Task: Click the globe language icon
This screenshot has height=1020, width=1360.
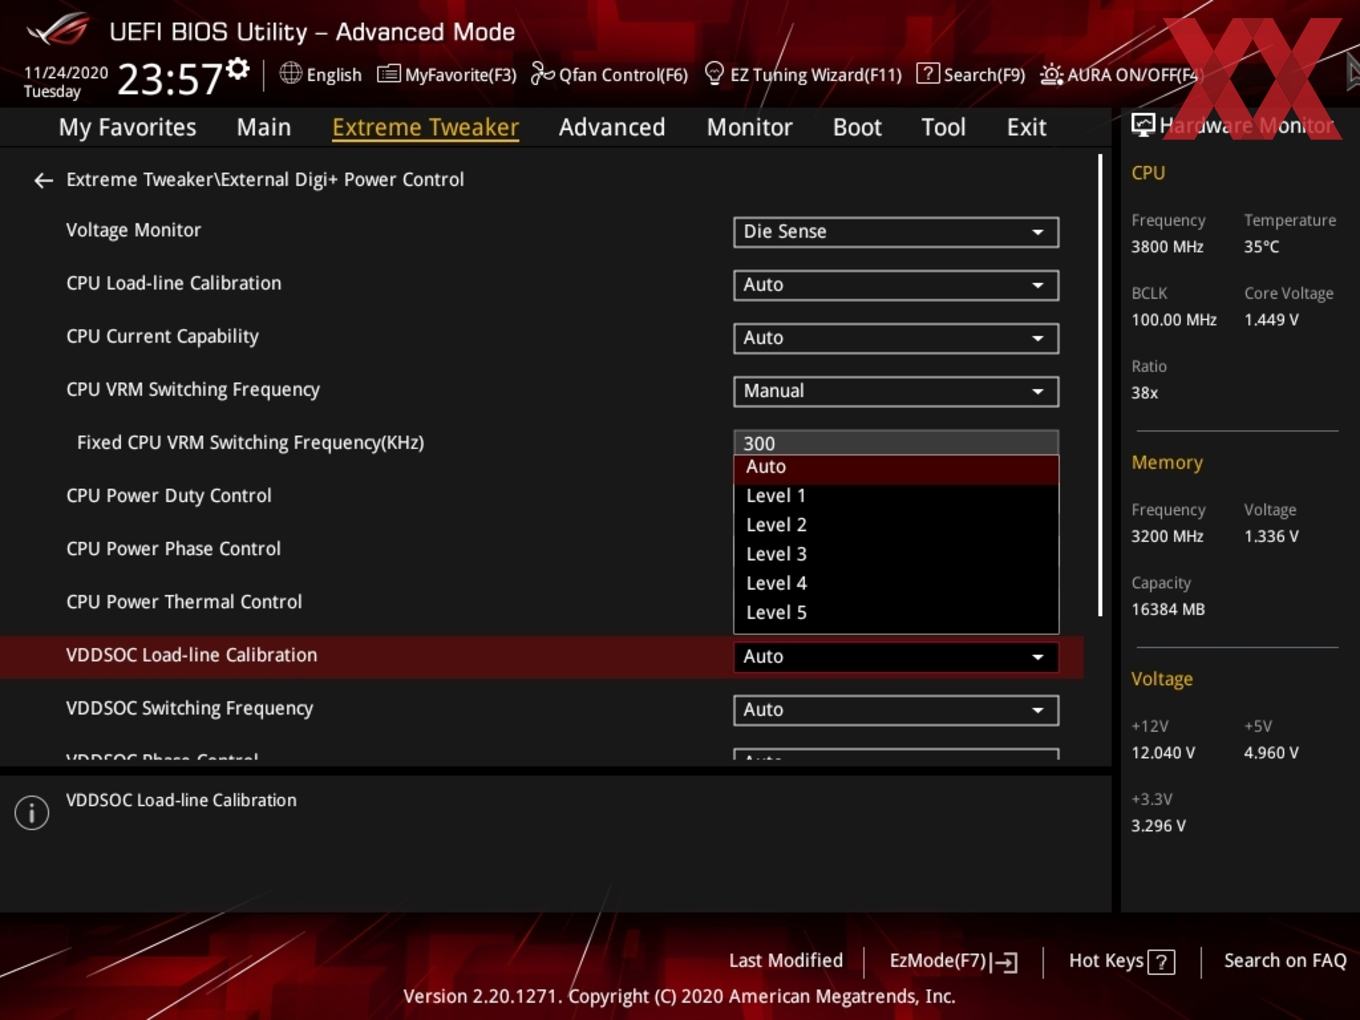Action: [x=290, y=73]
